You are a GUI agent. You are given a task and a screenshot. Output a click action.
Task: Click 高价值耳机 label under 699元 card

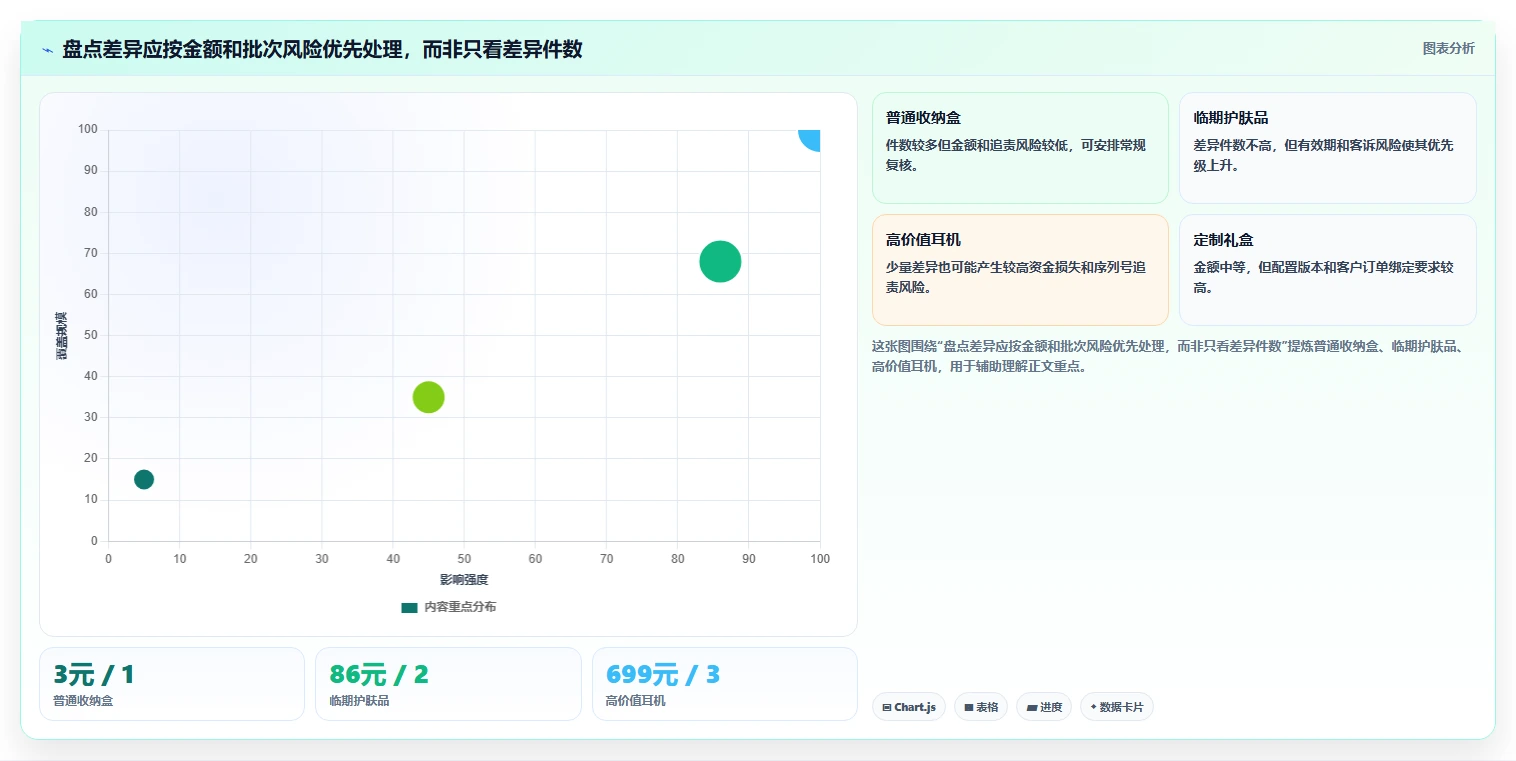click(636, 701)
